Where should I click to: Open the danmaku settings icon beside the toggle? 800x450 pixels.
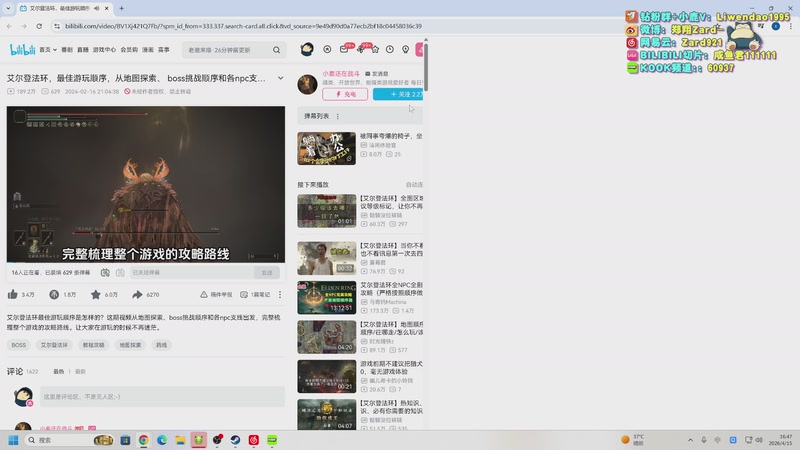[120, 273]
